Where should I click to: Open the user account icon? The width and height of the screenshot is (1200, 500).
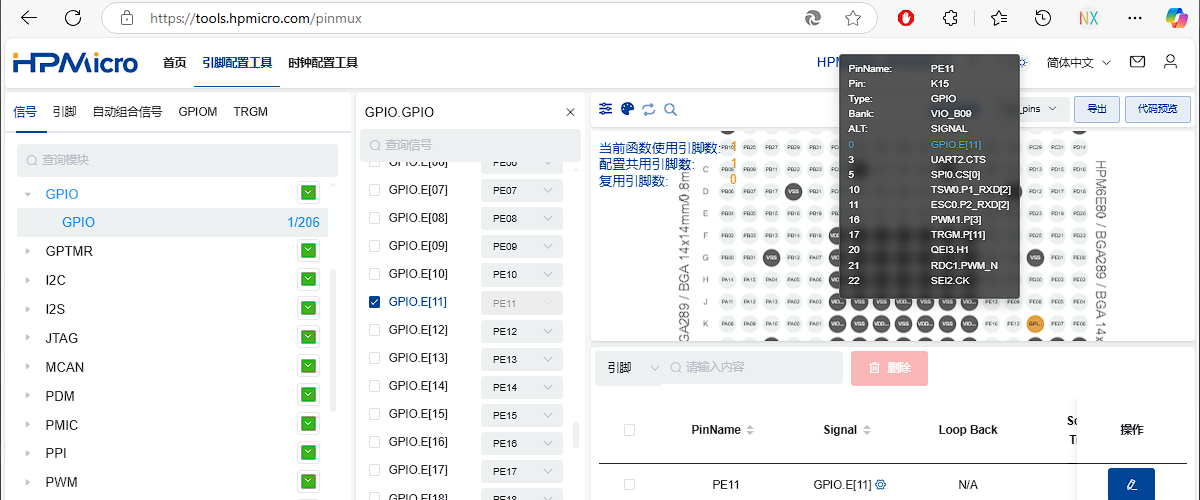tap(1170, 62)
